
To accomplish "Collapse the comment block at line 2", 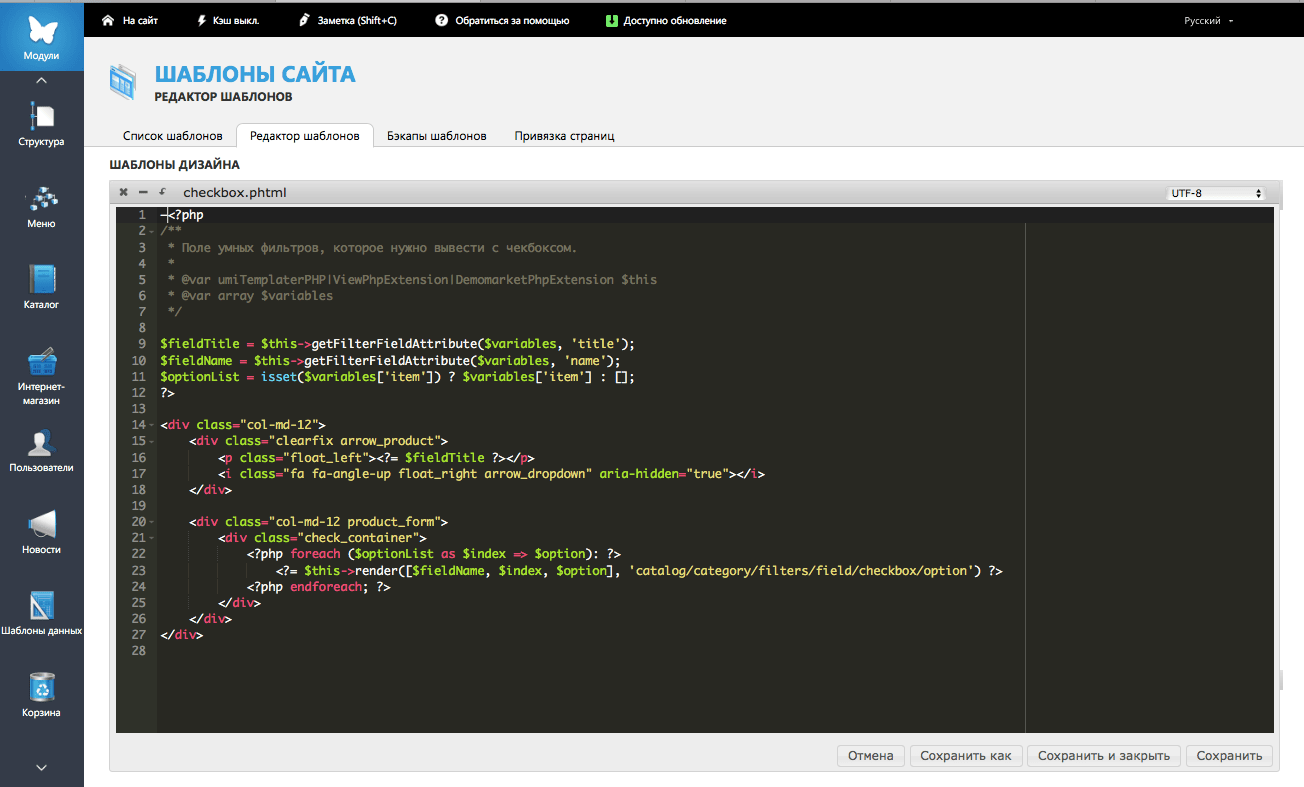I will click(151, 231).
